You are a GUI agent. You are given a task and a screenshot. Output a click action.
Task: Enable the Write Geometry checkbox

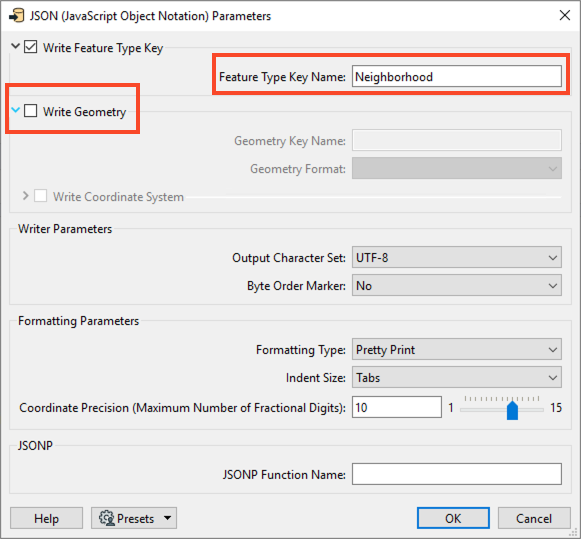(x=31, y=111)
